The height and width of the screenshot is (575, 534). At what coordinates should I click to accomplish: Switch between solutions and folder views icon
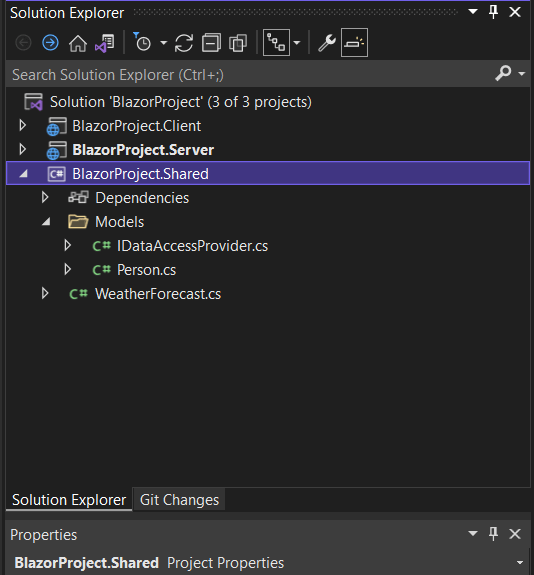click(x=105, y=43)
